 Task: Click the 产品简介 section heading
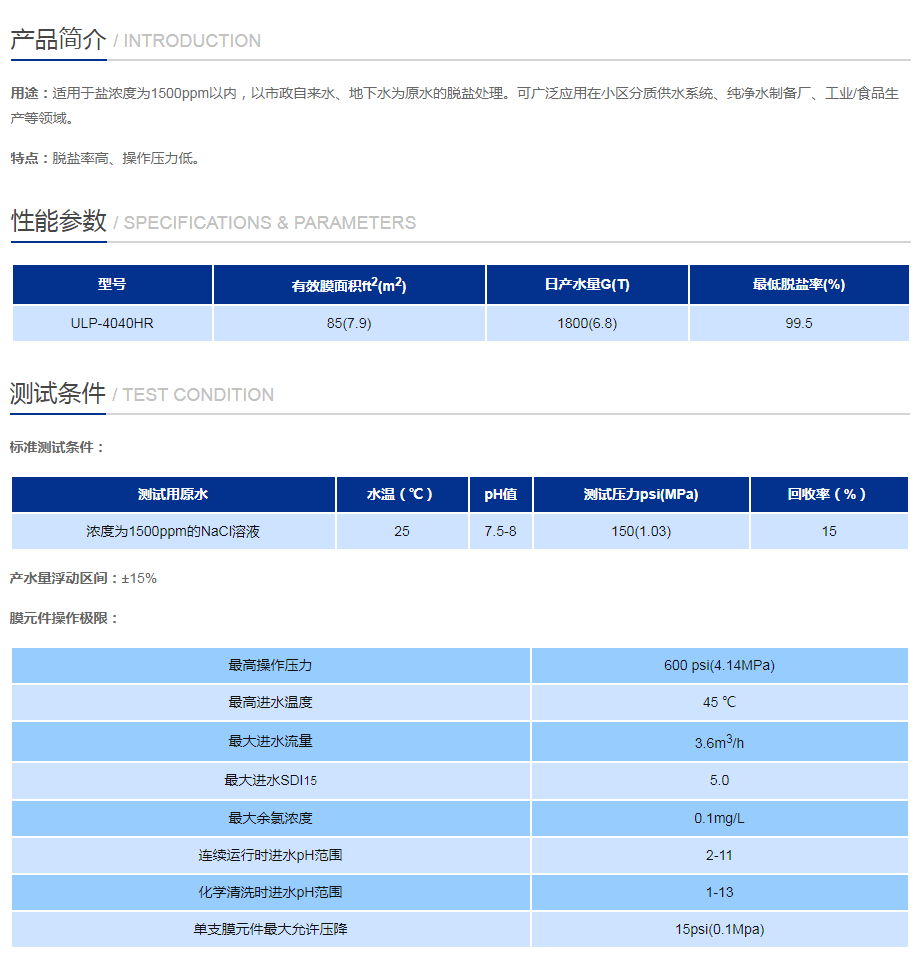click(55, 40)
